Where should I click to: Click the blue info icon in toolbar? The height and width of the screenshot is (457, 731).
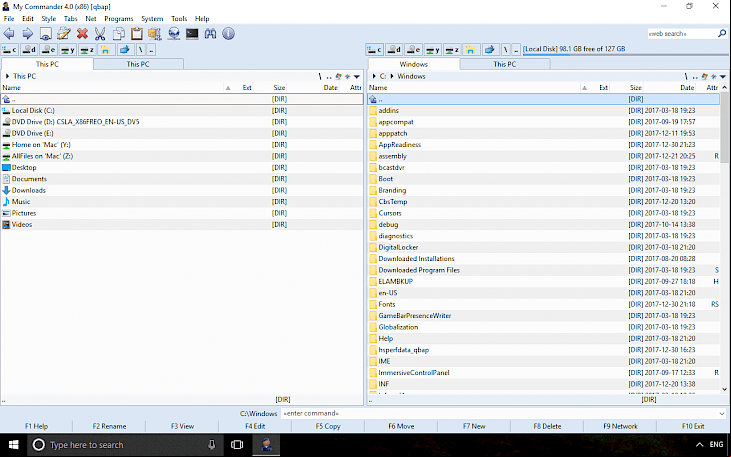pos(228,34)
